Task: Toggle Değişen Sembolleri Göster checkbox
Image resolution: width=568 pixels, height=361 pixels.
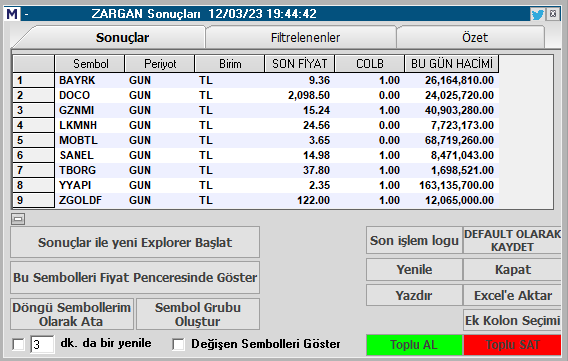Action: point(178,344)
